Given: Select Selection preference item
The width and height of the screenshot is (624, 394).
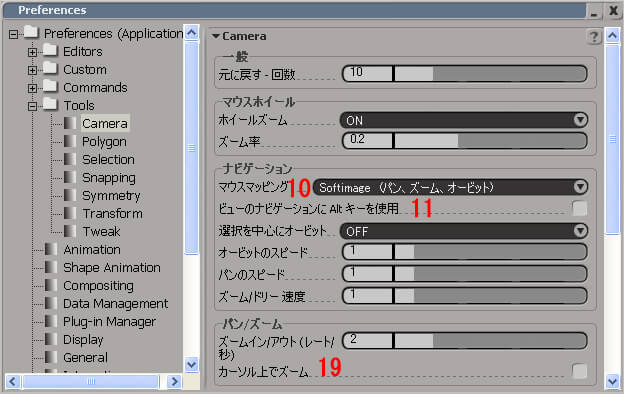Looking at the screenshot, I should pyautogui.click(x=108, y=160).
